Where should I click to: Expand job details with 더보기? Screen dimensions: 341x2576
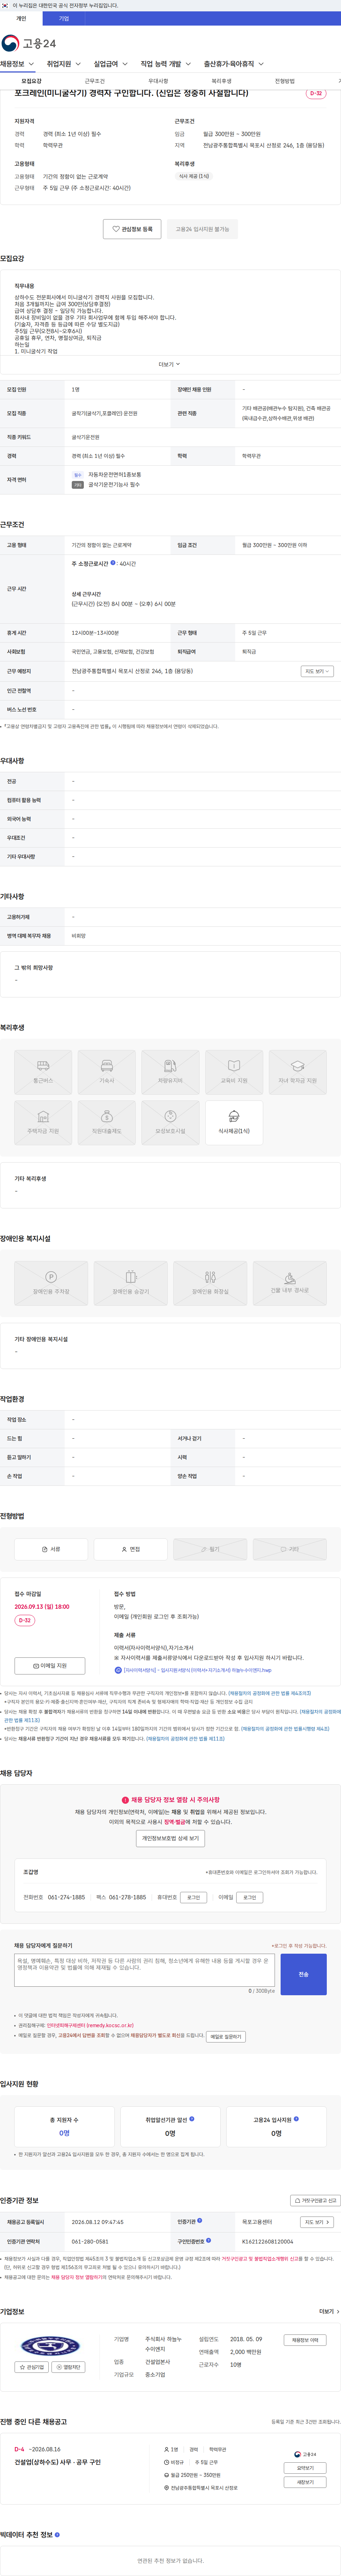point(170,364)
